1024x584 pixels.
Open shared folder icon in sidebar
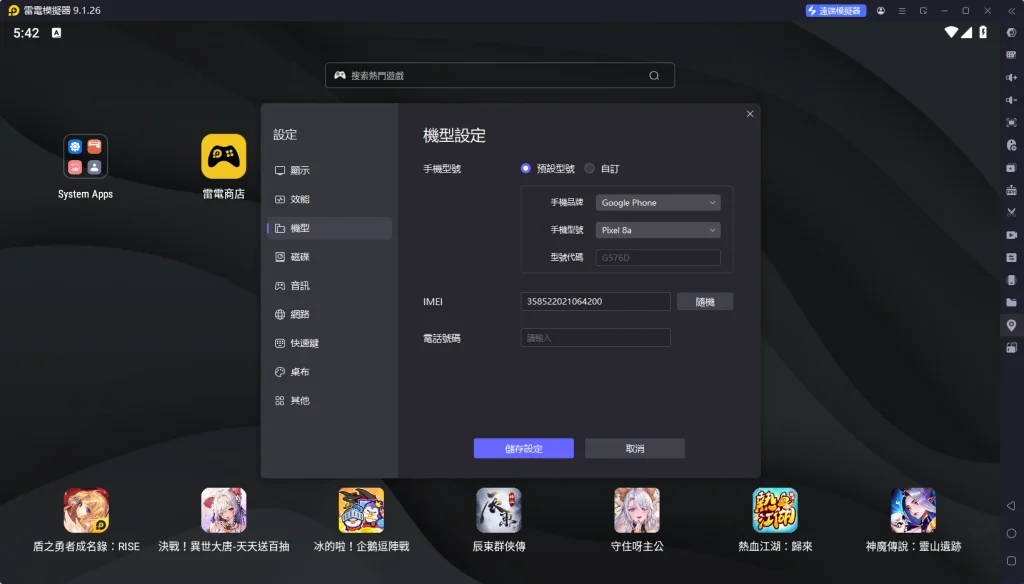pyautogui.click(x=1012, y=302)
